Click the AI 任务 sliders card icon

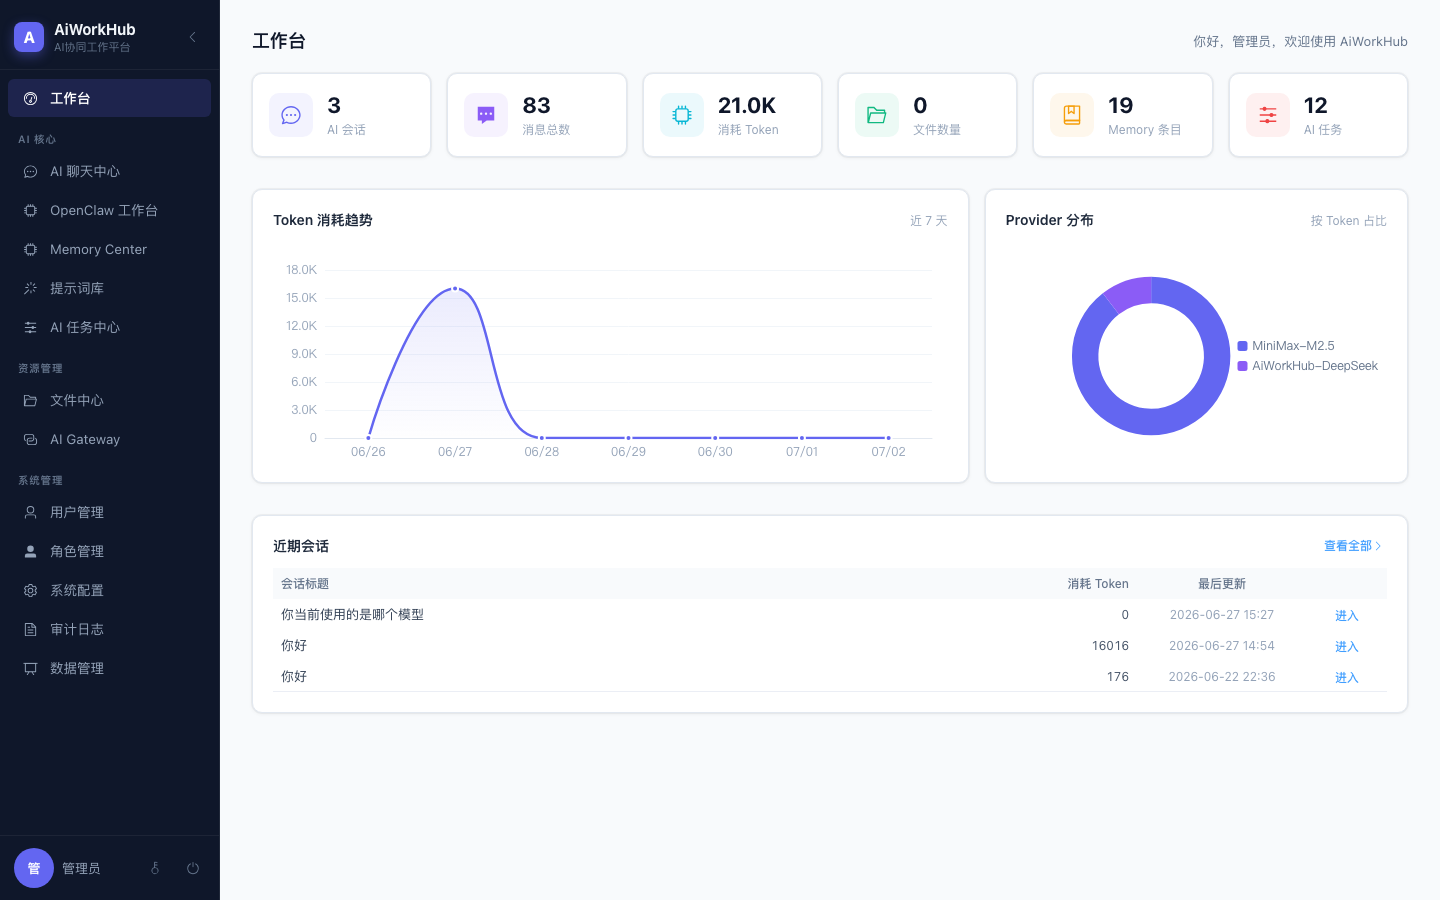(x=1268, y=115)
